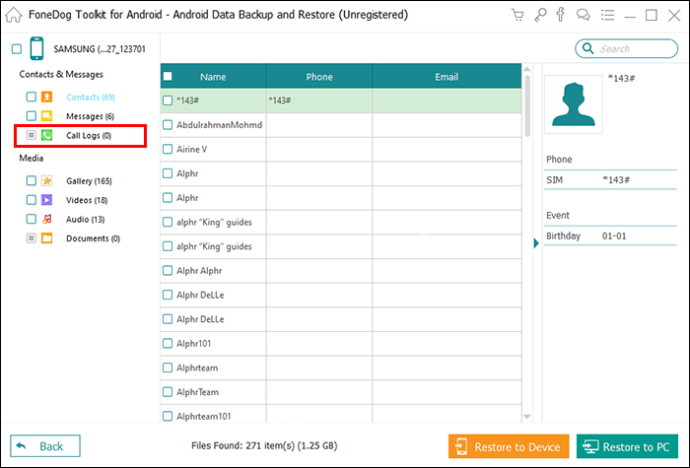
Task: Open the Contacts (69) category
Action: pos(90,97)
